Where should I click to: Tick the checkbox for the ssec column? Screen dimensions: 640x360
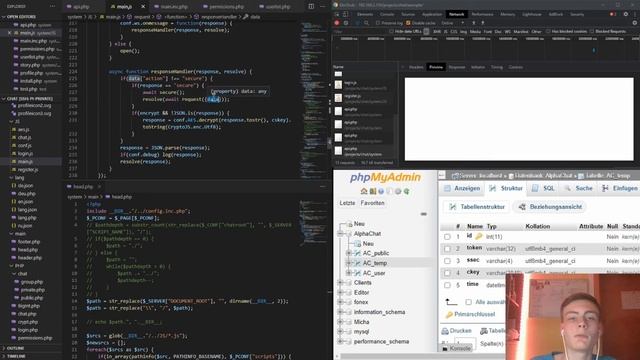[x=447, y=261]
